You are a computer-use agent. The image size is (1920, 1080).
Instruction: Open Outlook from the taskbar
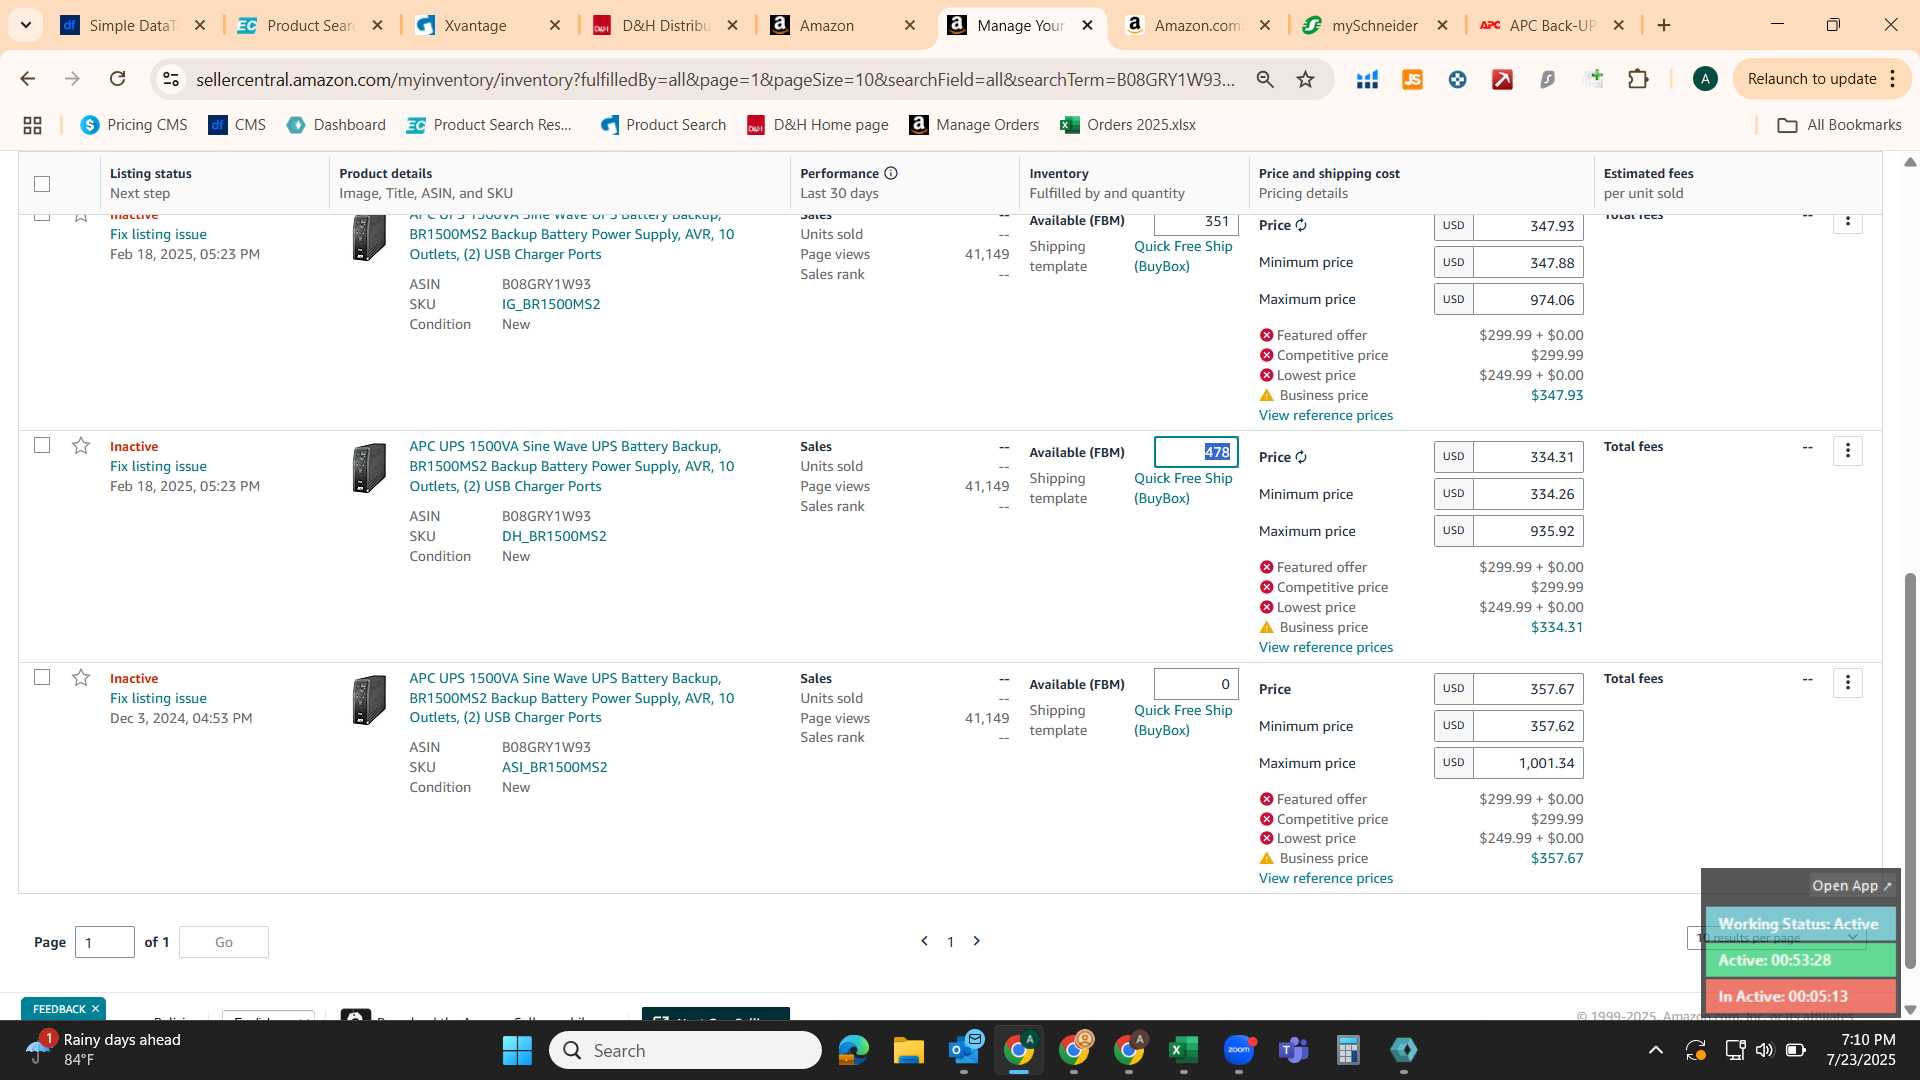[964, 1050]
